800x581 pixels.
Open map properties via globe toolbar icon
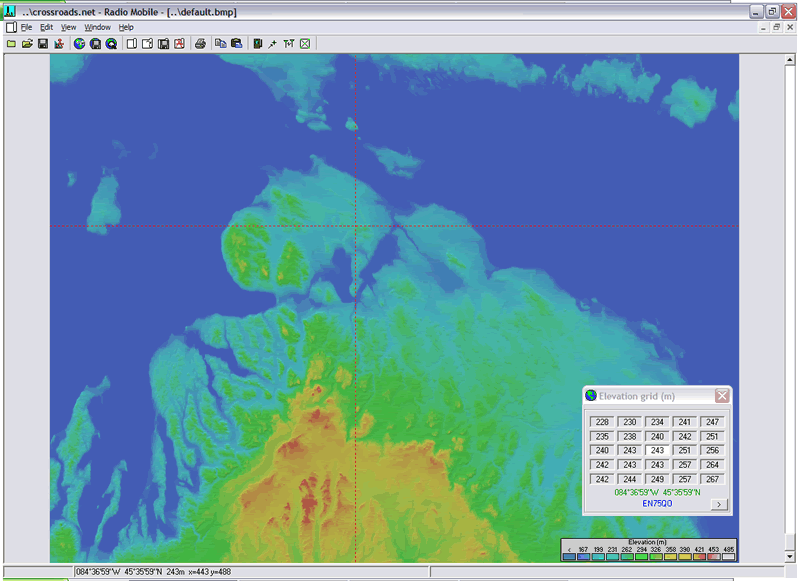click(x=79, y=44)
